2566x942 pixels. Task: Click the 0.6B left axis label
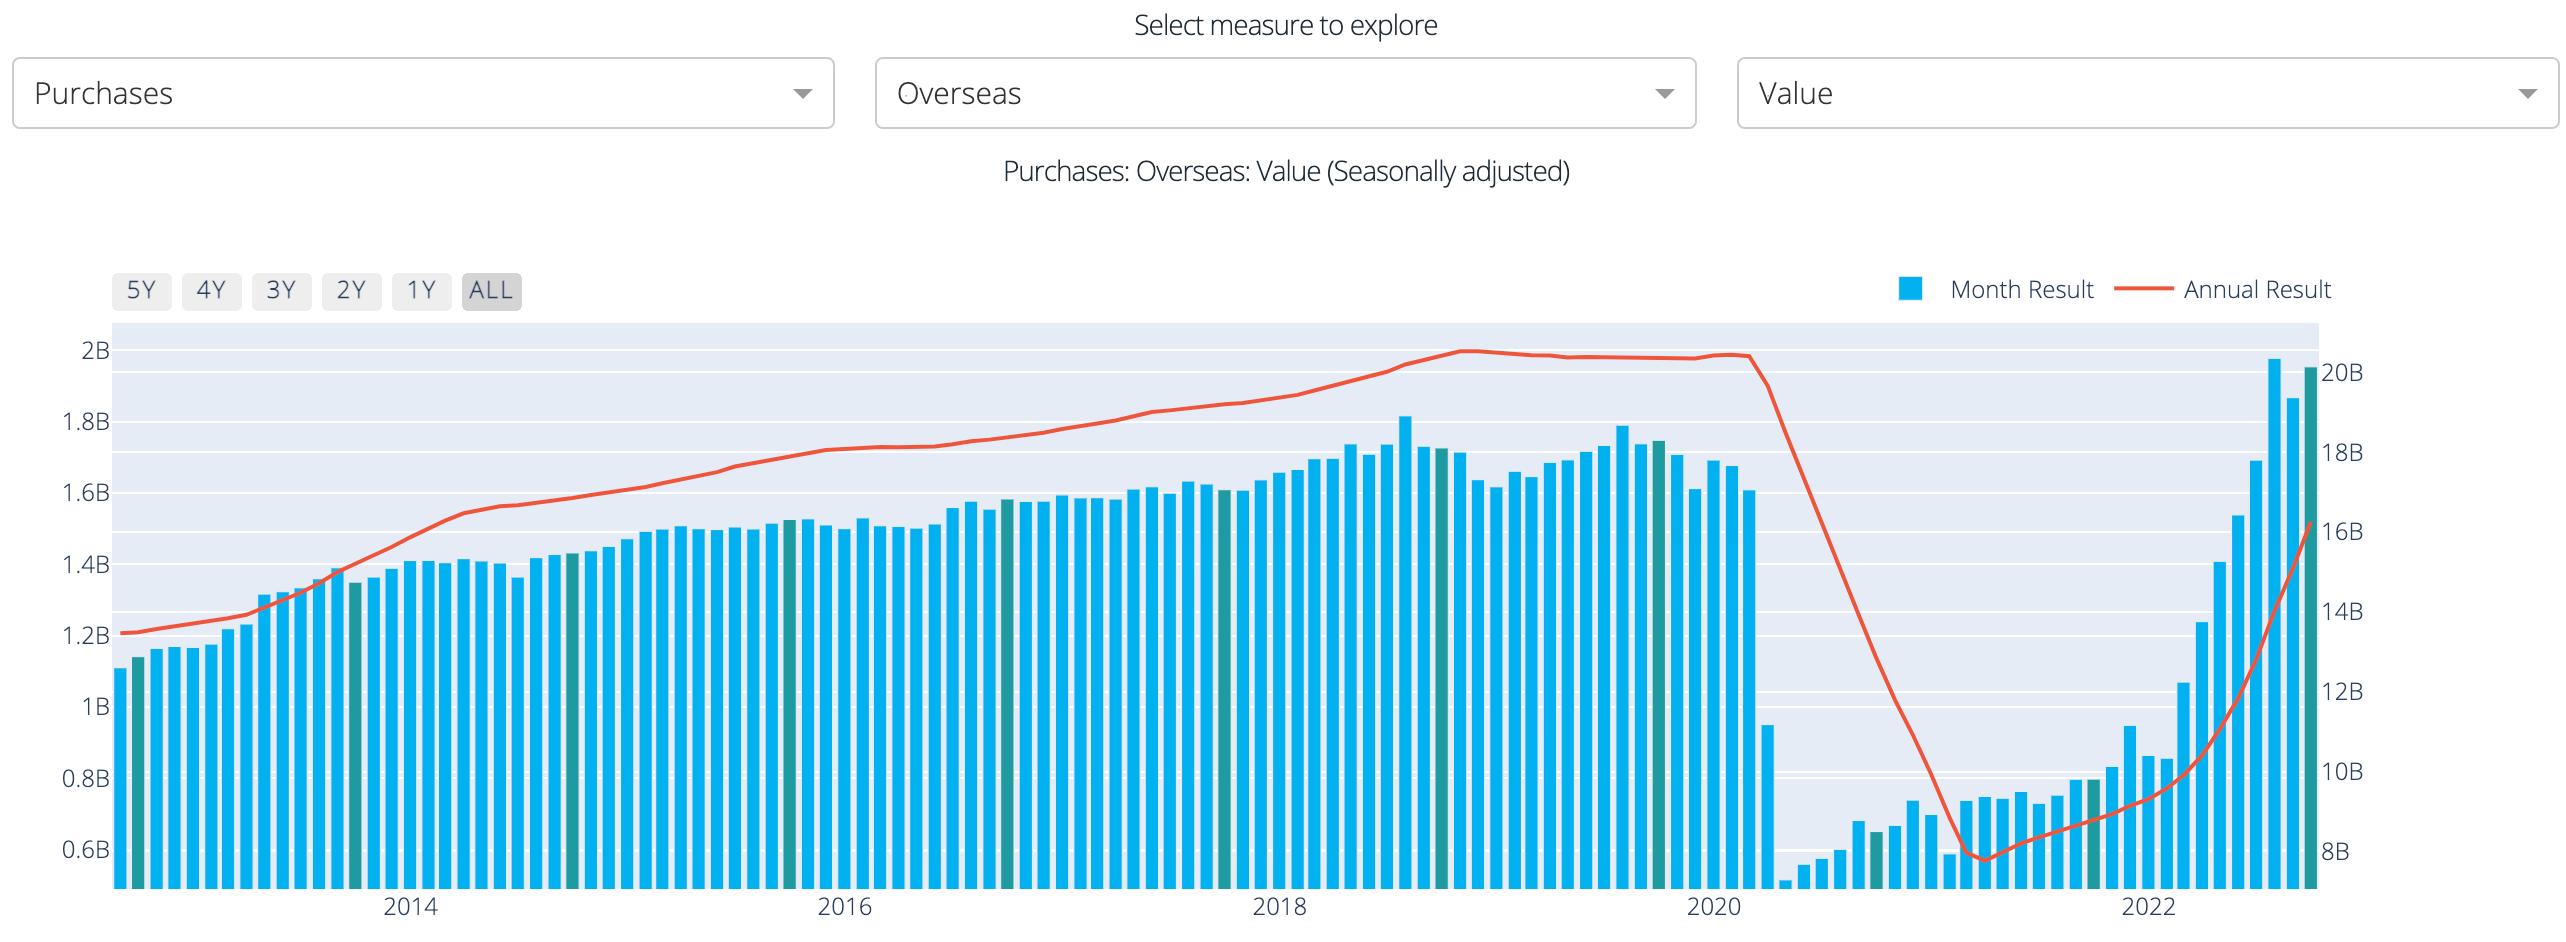coord(86,850)
